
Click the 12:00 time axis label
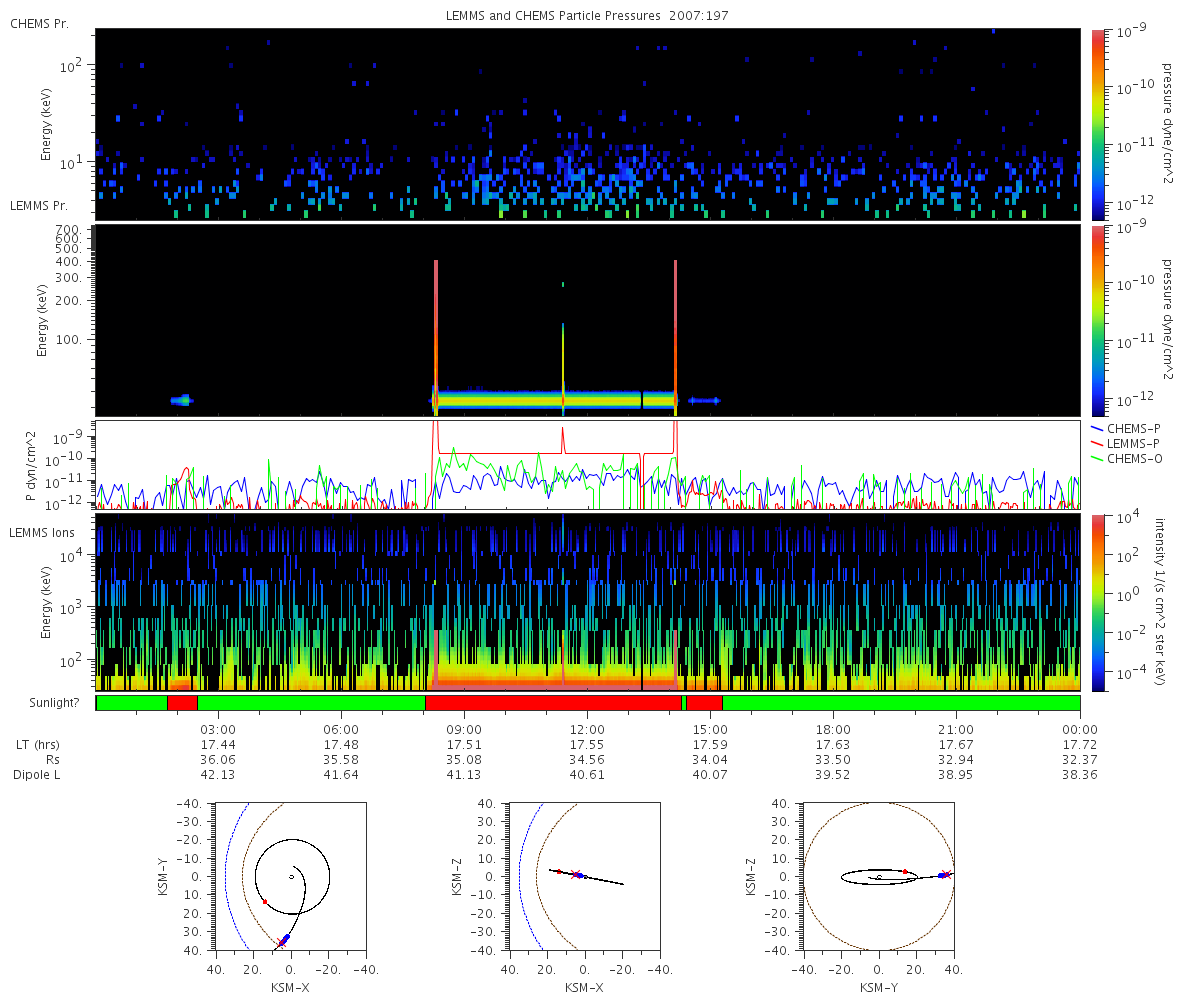click(x=588, y=729)
